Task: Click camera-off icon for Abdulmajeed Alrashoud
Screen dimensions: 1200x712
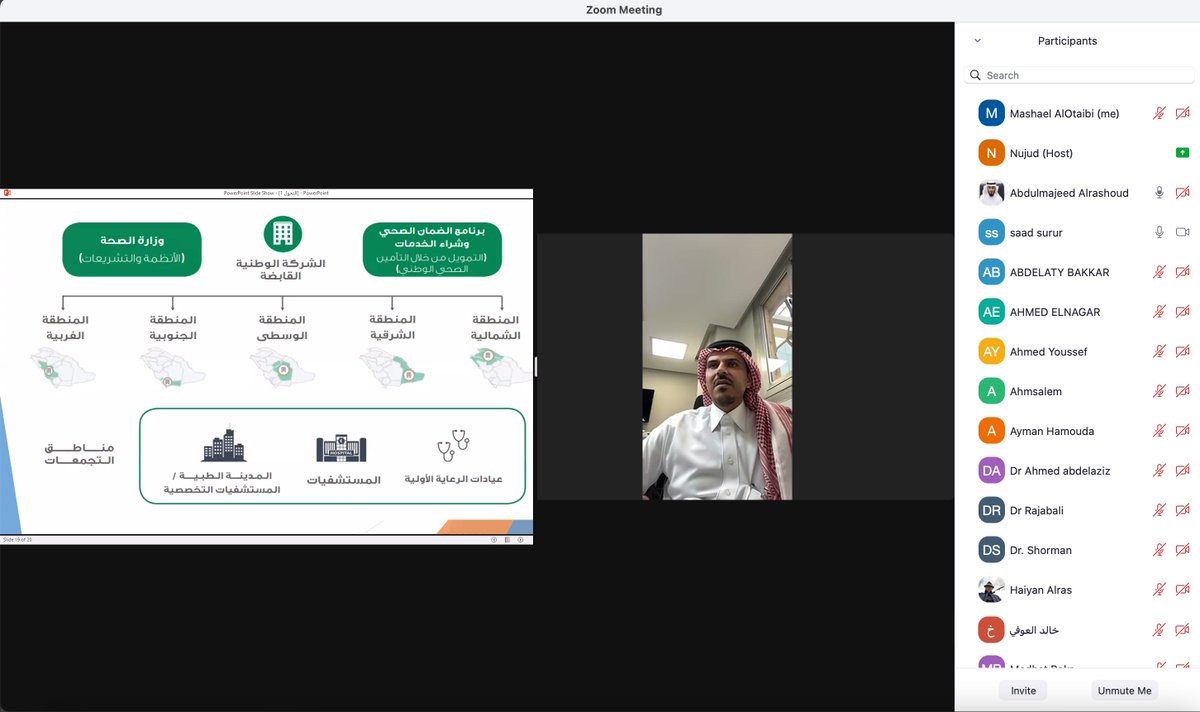Action: (x=1182, y=192)
